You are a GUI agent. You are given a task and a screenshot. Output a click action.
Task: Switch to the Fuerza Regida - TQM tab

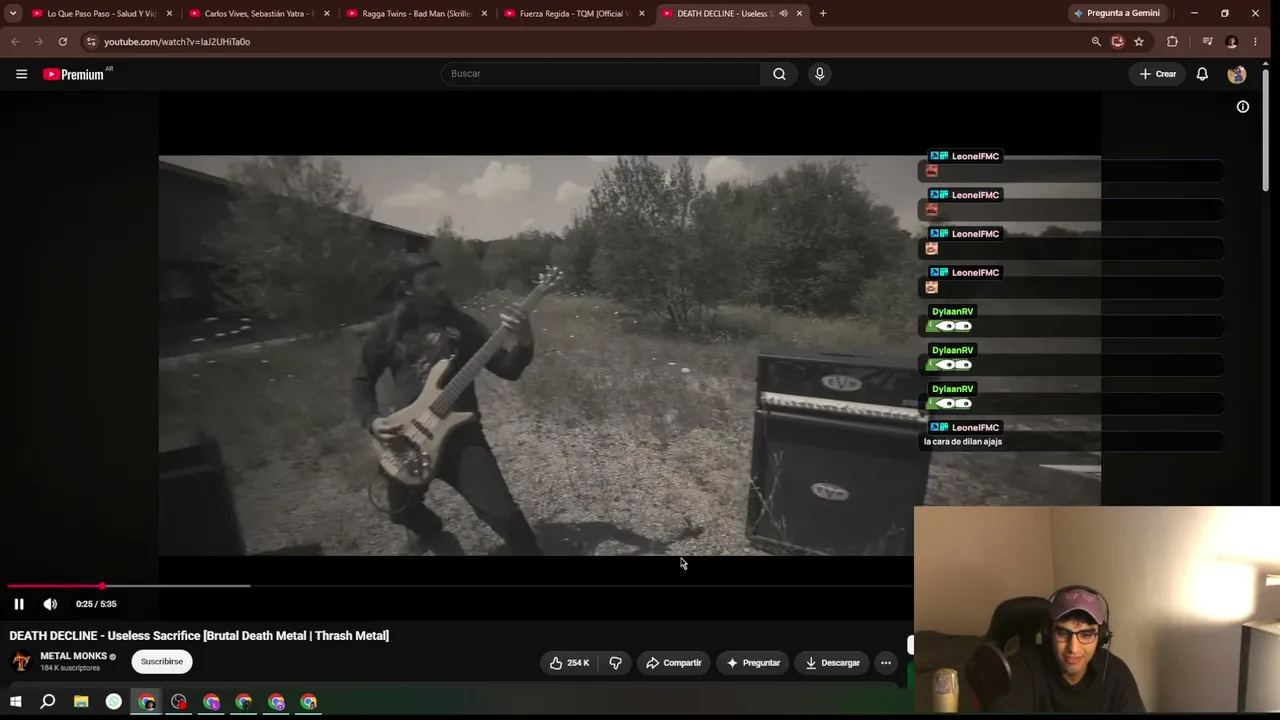pos(573,14)
